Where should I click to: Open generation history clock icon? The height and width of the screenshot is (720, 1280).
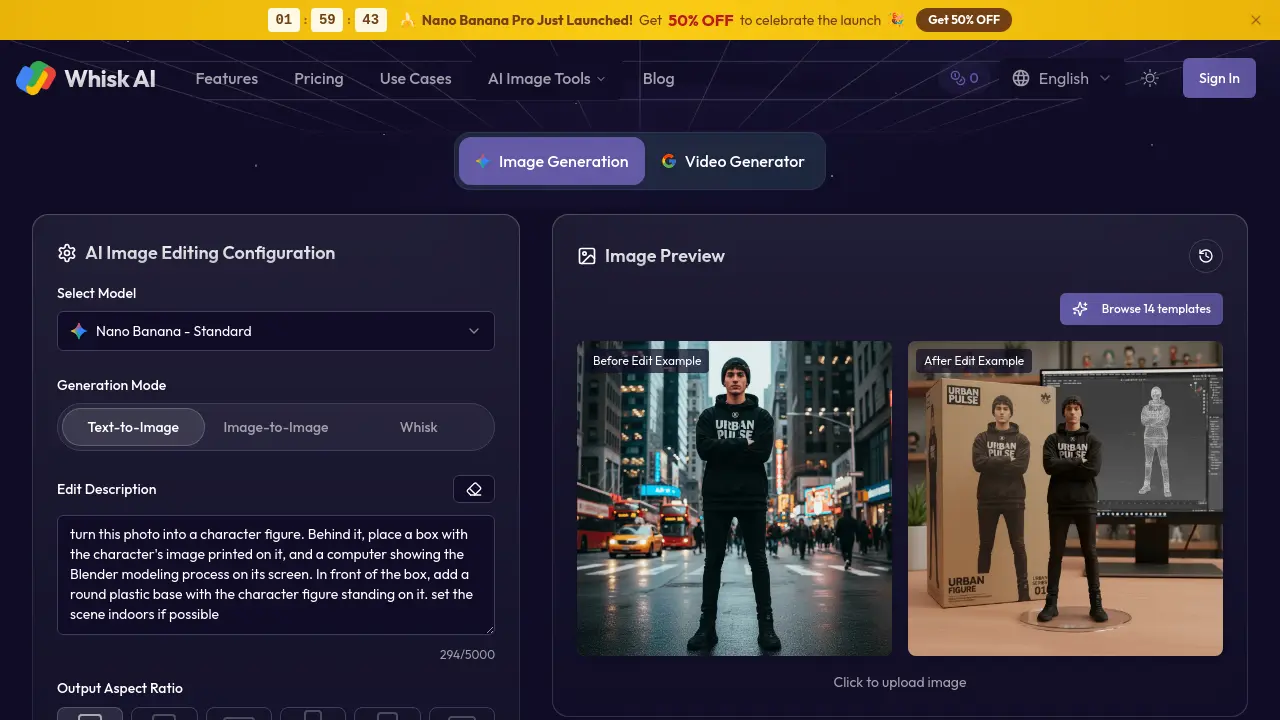[1206, 256]
